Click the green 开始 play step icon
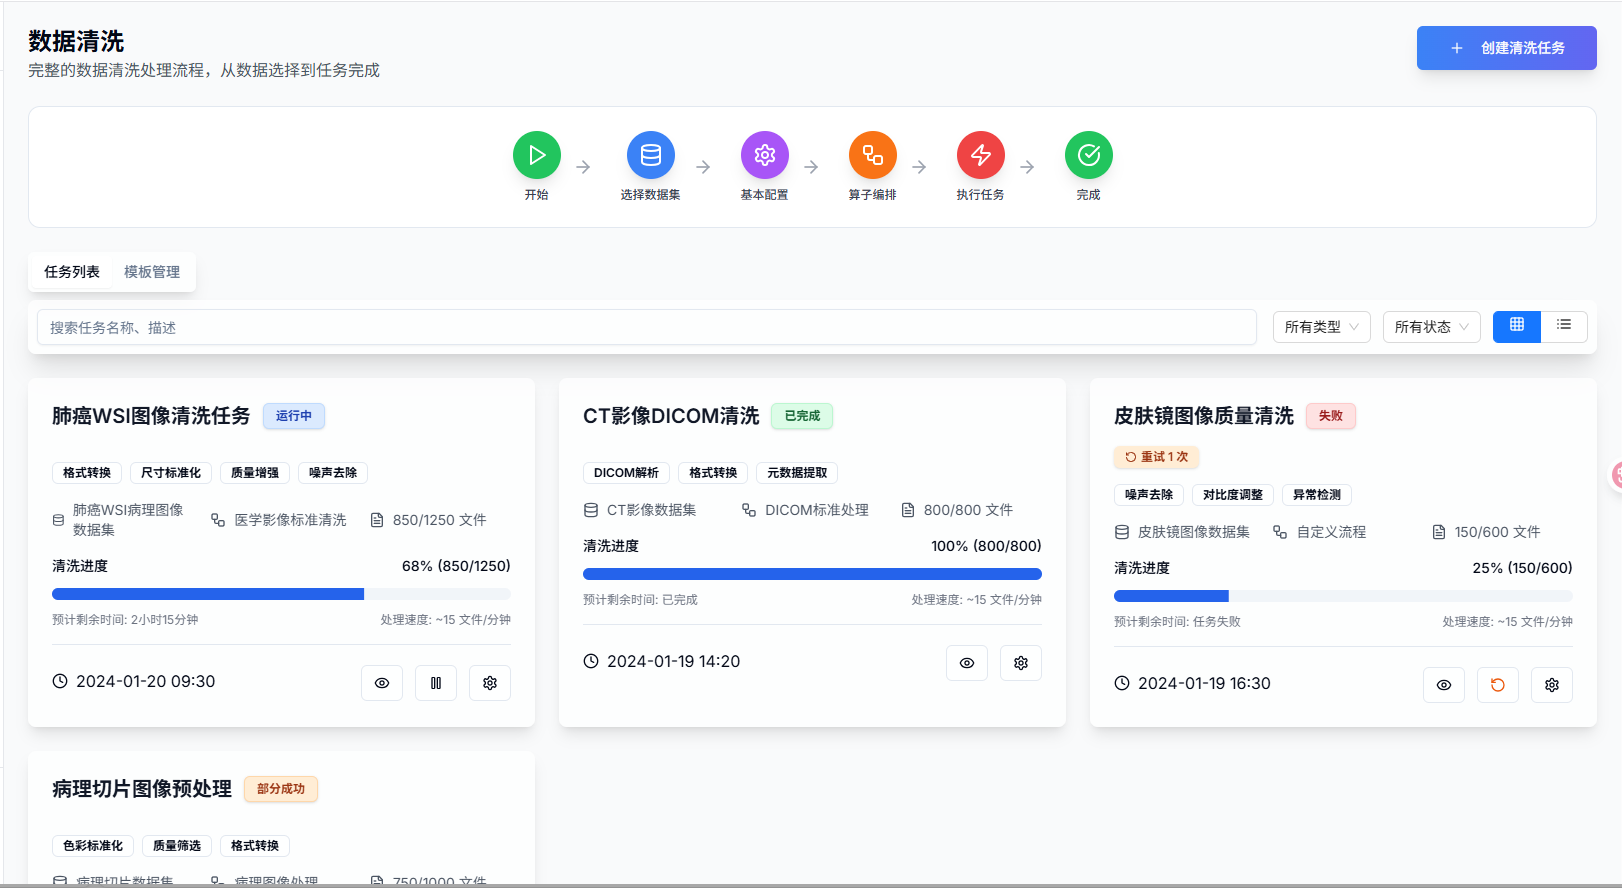The height and width of the screenshot is (888, 1622). (537, 155)
